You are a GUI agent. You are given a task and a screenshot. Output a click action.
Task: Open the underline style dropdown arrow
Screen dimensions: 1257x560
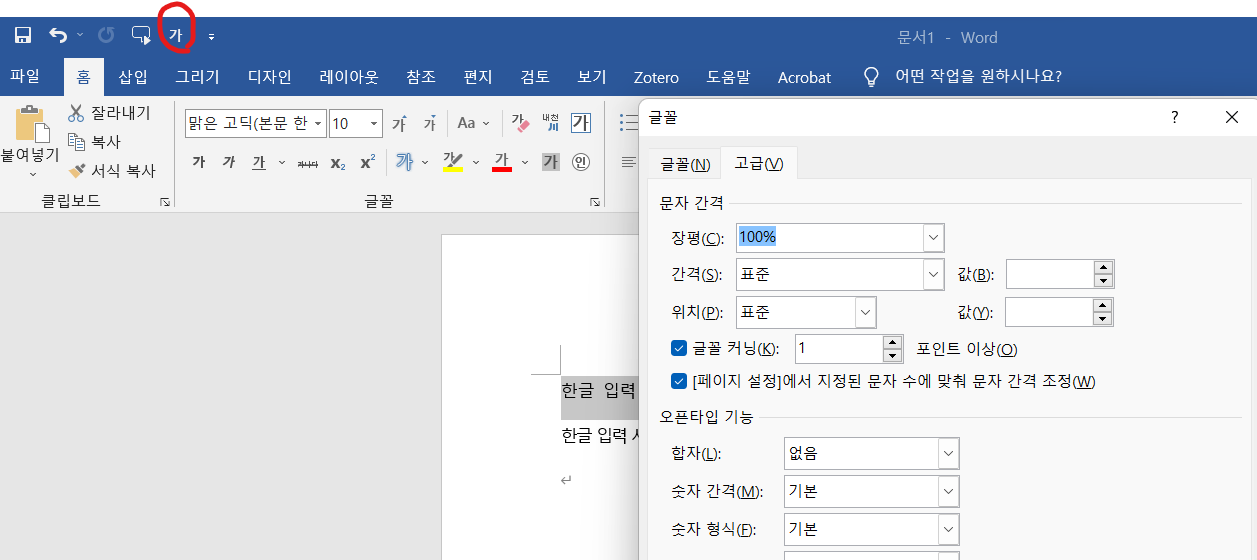click(281, 162)
